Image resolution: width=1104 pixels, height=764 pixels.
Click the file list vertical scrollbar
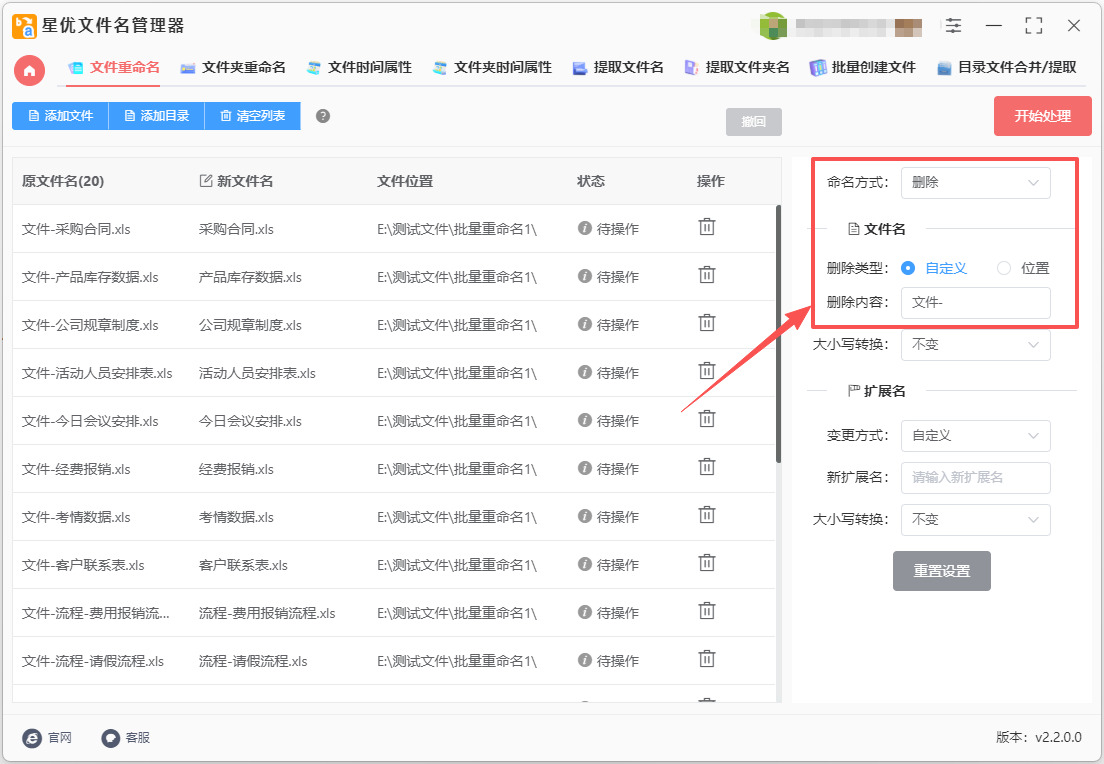coord(778,334)
